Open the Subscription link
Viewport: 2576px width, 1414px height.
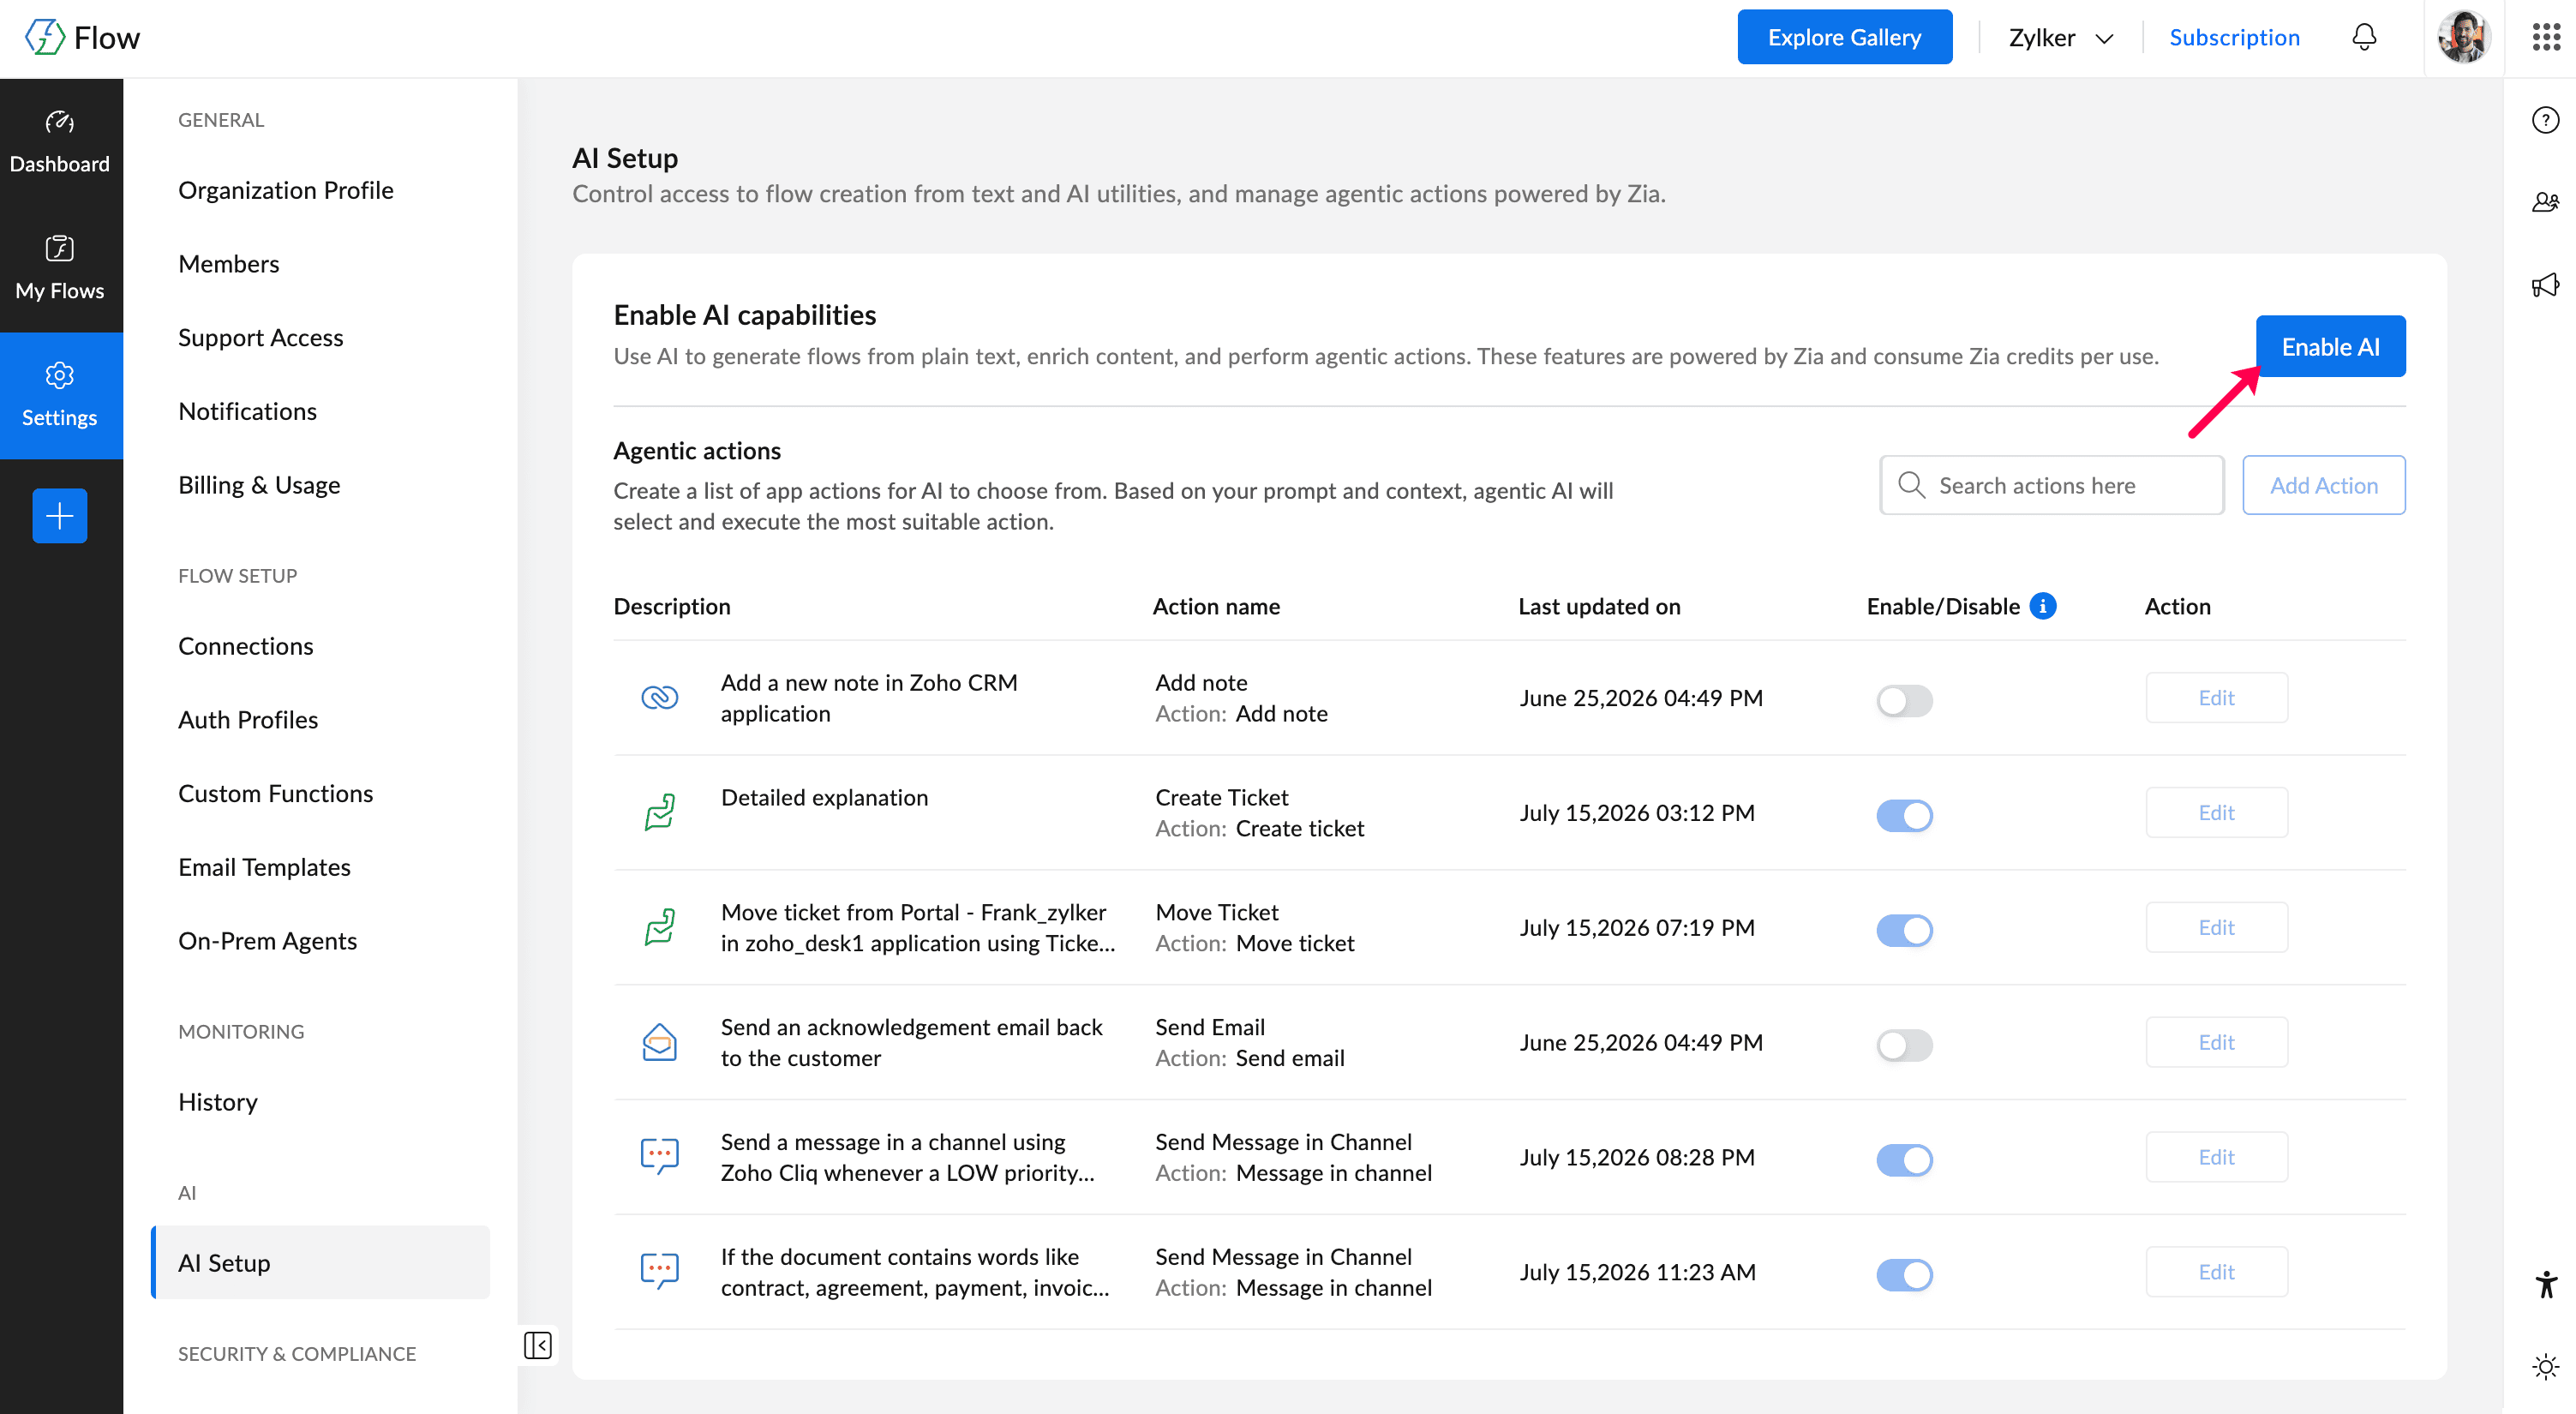pos(2234,37)
